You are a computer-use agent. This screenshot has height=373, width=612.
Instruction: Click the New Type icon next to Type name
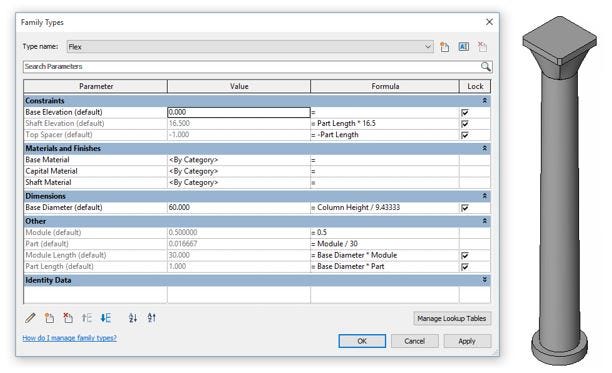click(444, 47)
